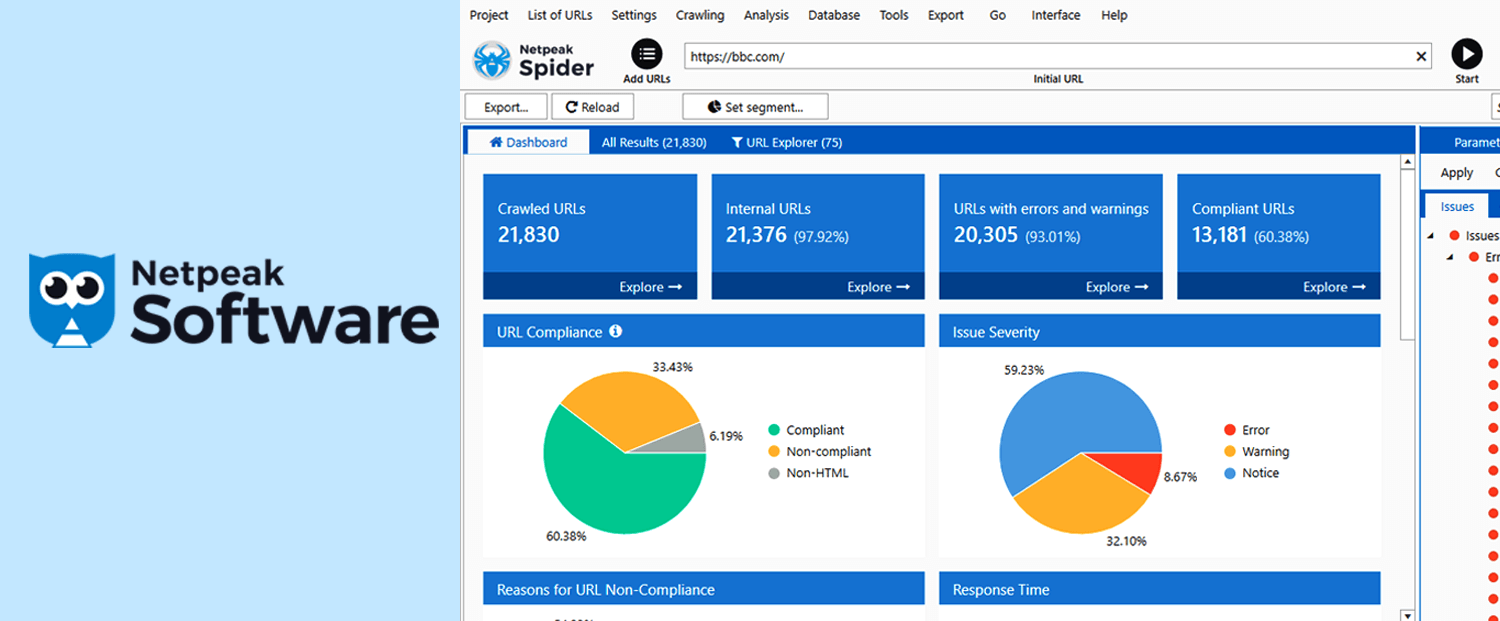Select the Warning legend entry
Image resolution: width=1500 pixels, height=621 pixels.
pyautogui.click(x=1256, y=451)
